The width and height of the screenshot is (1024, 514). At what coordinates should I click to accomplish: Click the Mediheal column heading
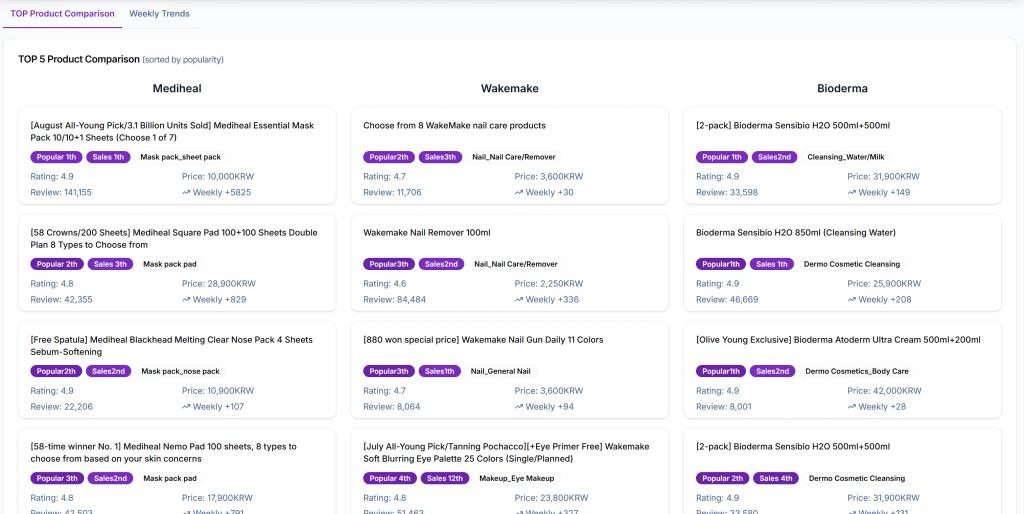tap(177, 88)
